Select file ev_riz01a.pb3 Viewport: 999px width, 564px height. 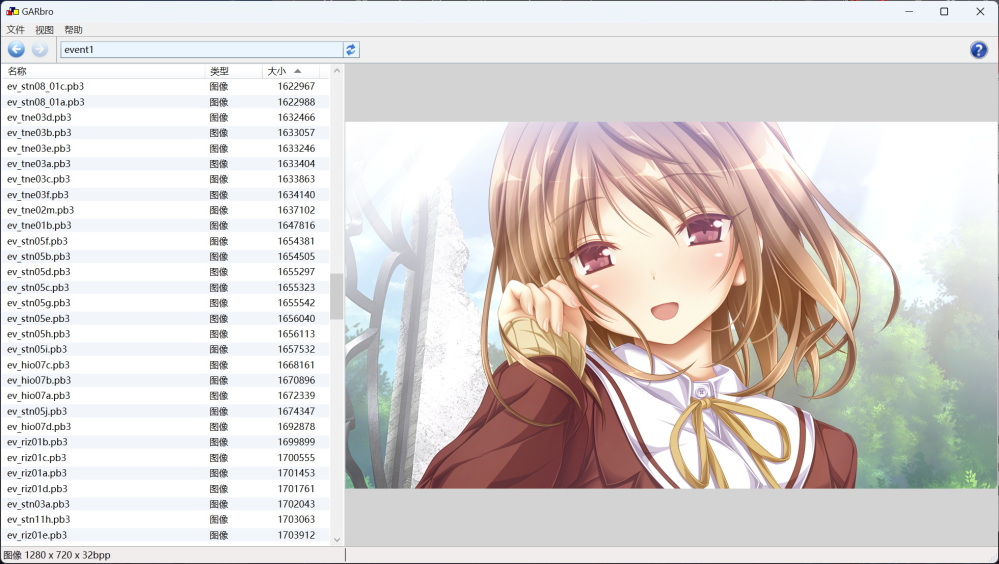coord(165,474)
